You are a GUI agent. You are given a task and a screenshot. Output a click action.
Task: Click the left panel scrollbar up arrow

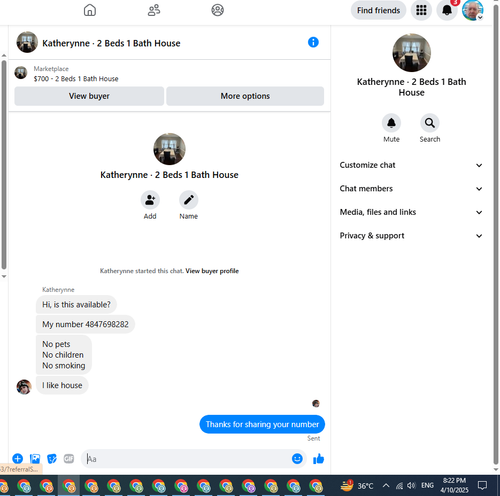pyautogui.click(x=4, y=56)
